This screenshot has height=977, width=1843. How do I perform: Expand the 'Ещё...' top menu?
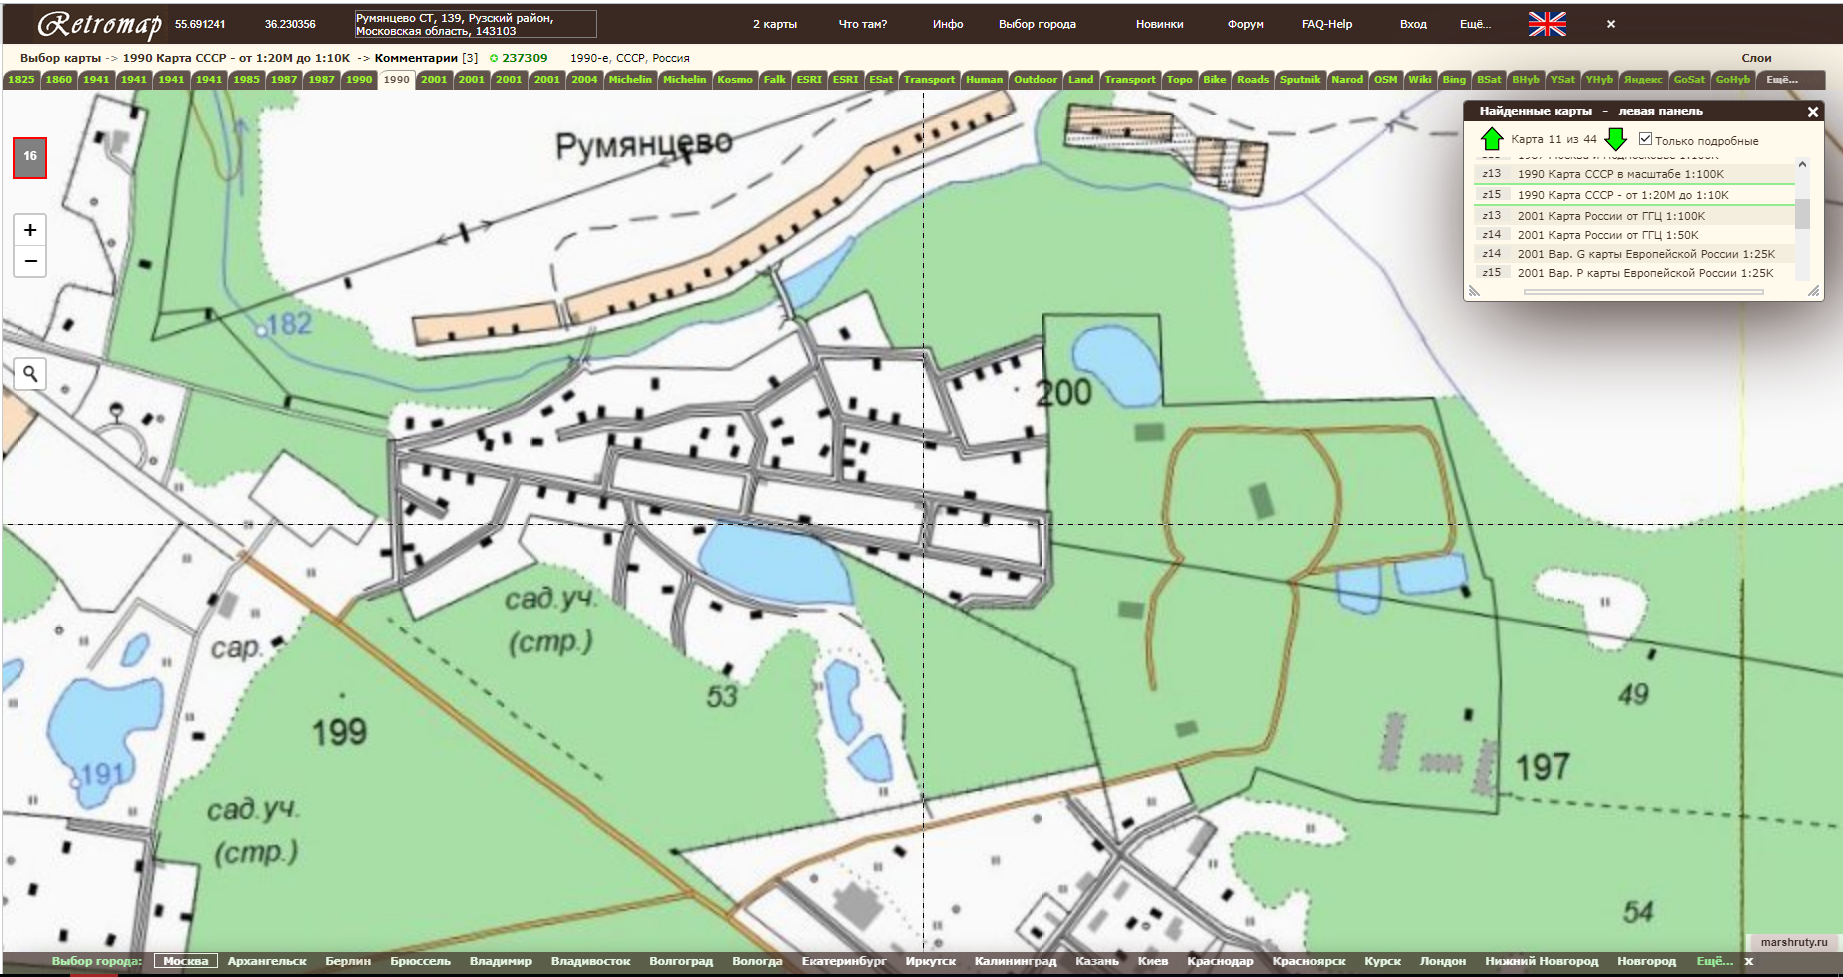(1474, 24)
